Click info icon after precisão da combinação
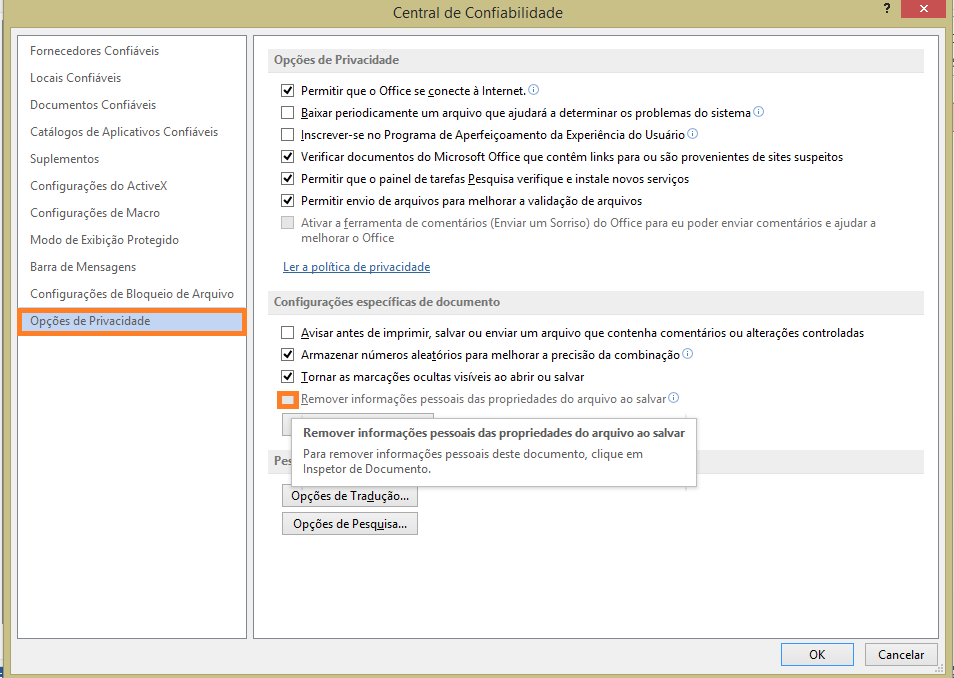The width and height of the screenshot is (954, 678). click(688, 354)
